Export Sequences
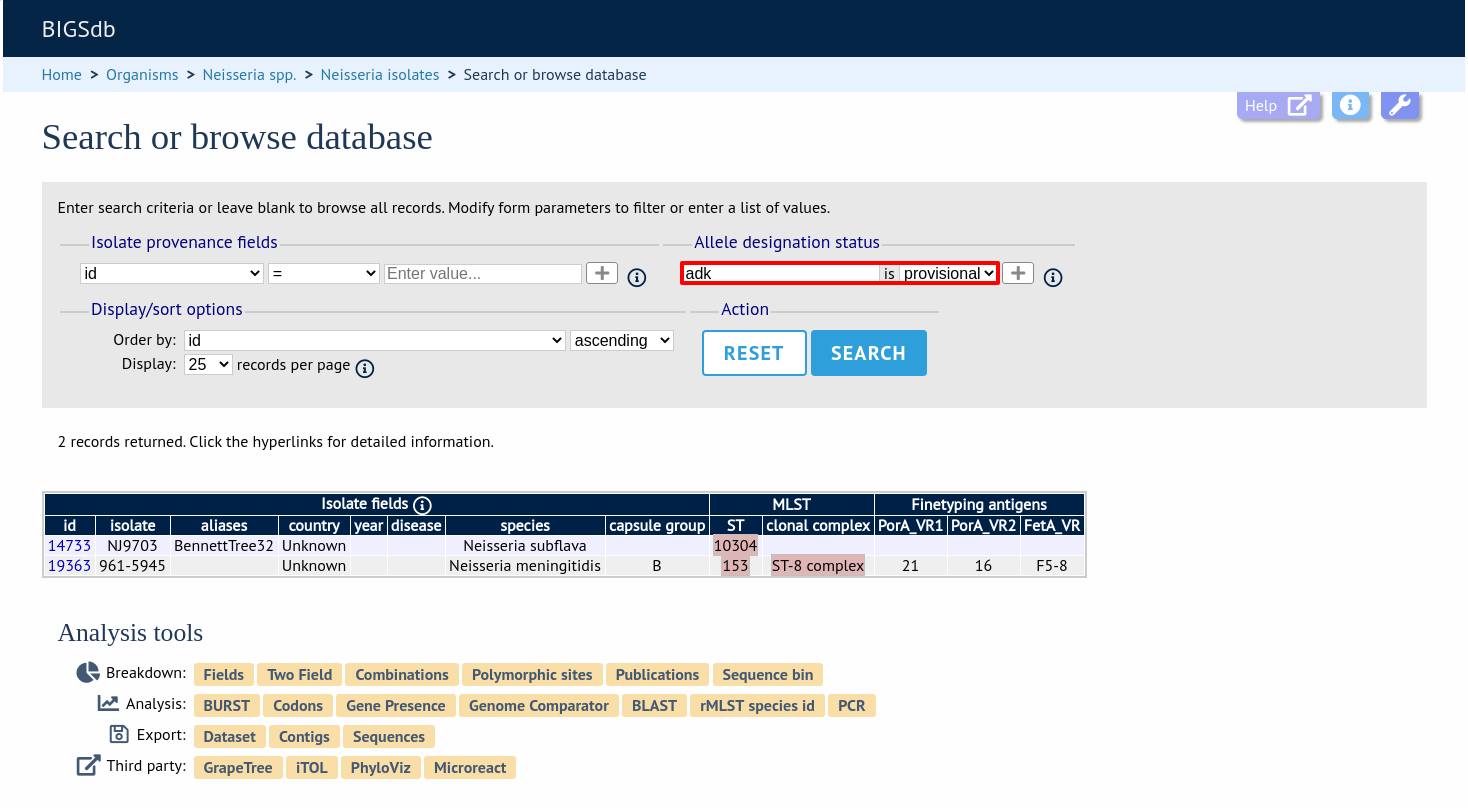 [x=389, y=737]
